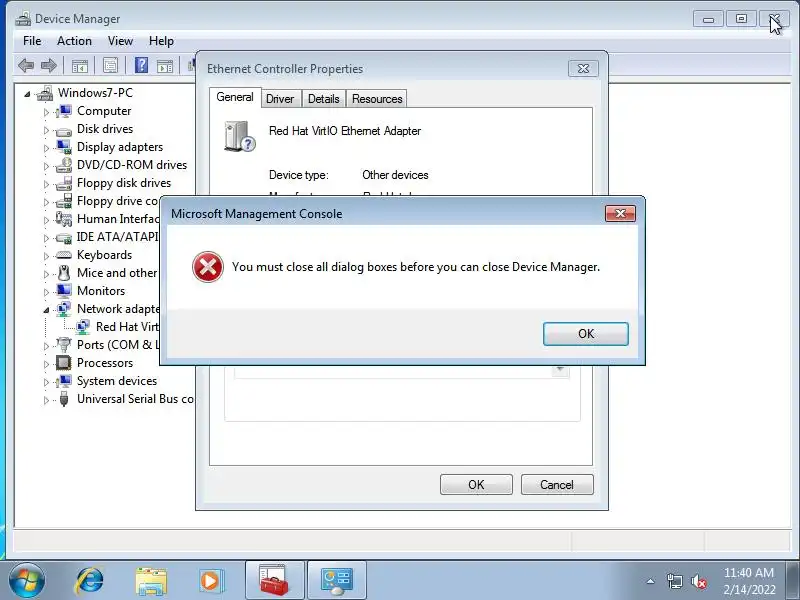Open Windows Media Player taskbar icon

[210, 581]
